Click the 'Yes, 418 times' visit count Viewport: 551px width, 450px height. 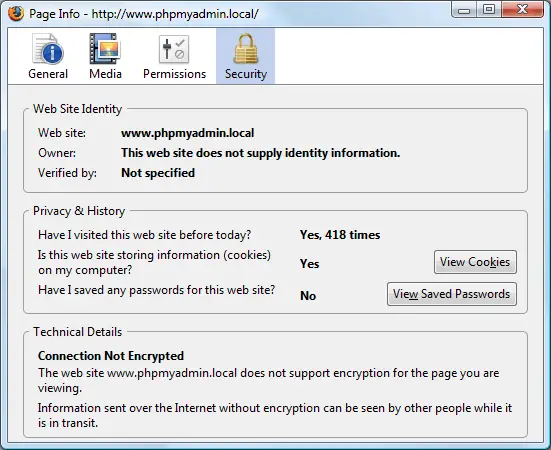(340, 235)
